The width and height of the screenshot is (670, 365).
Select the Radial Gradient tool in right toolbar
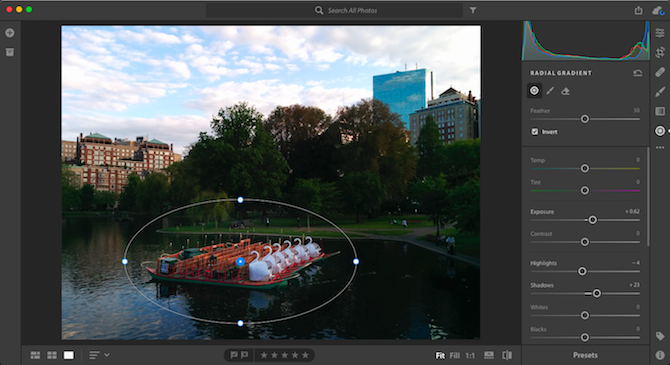[x=660, y=131]
